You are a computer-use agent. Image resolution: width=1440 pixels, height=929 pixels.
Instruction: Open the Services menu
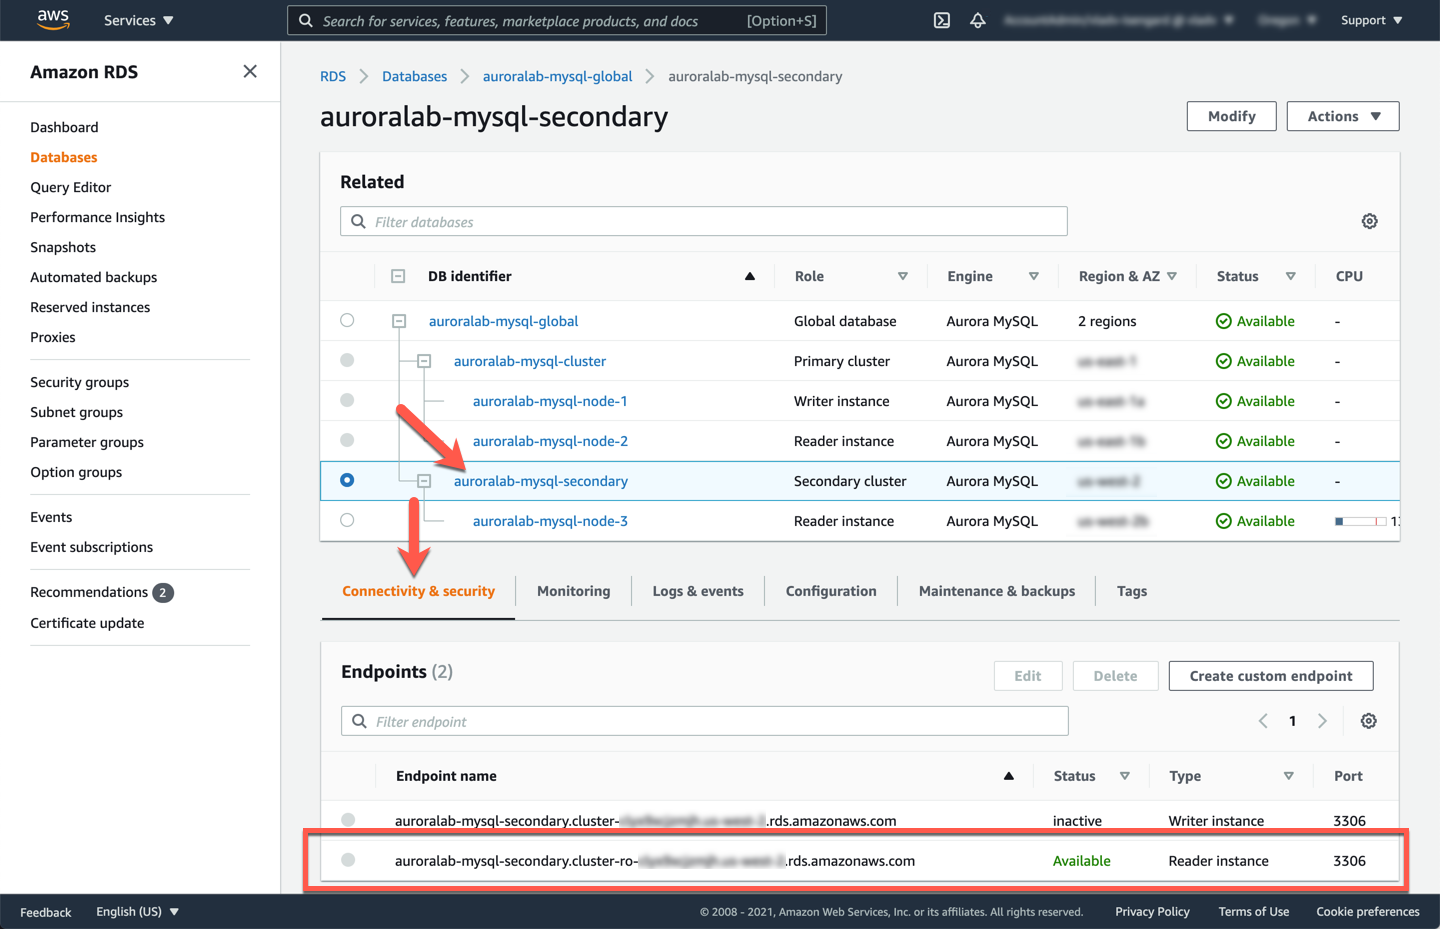[137, 19]
